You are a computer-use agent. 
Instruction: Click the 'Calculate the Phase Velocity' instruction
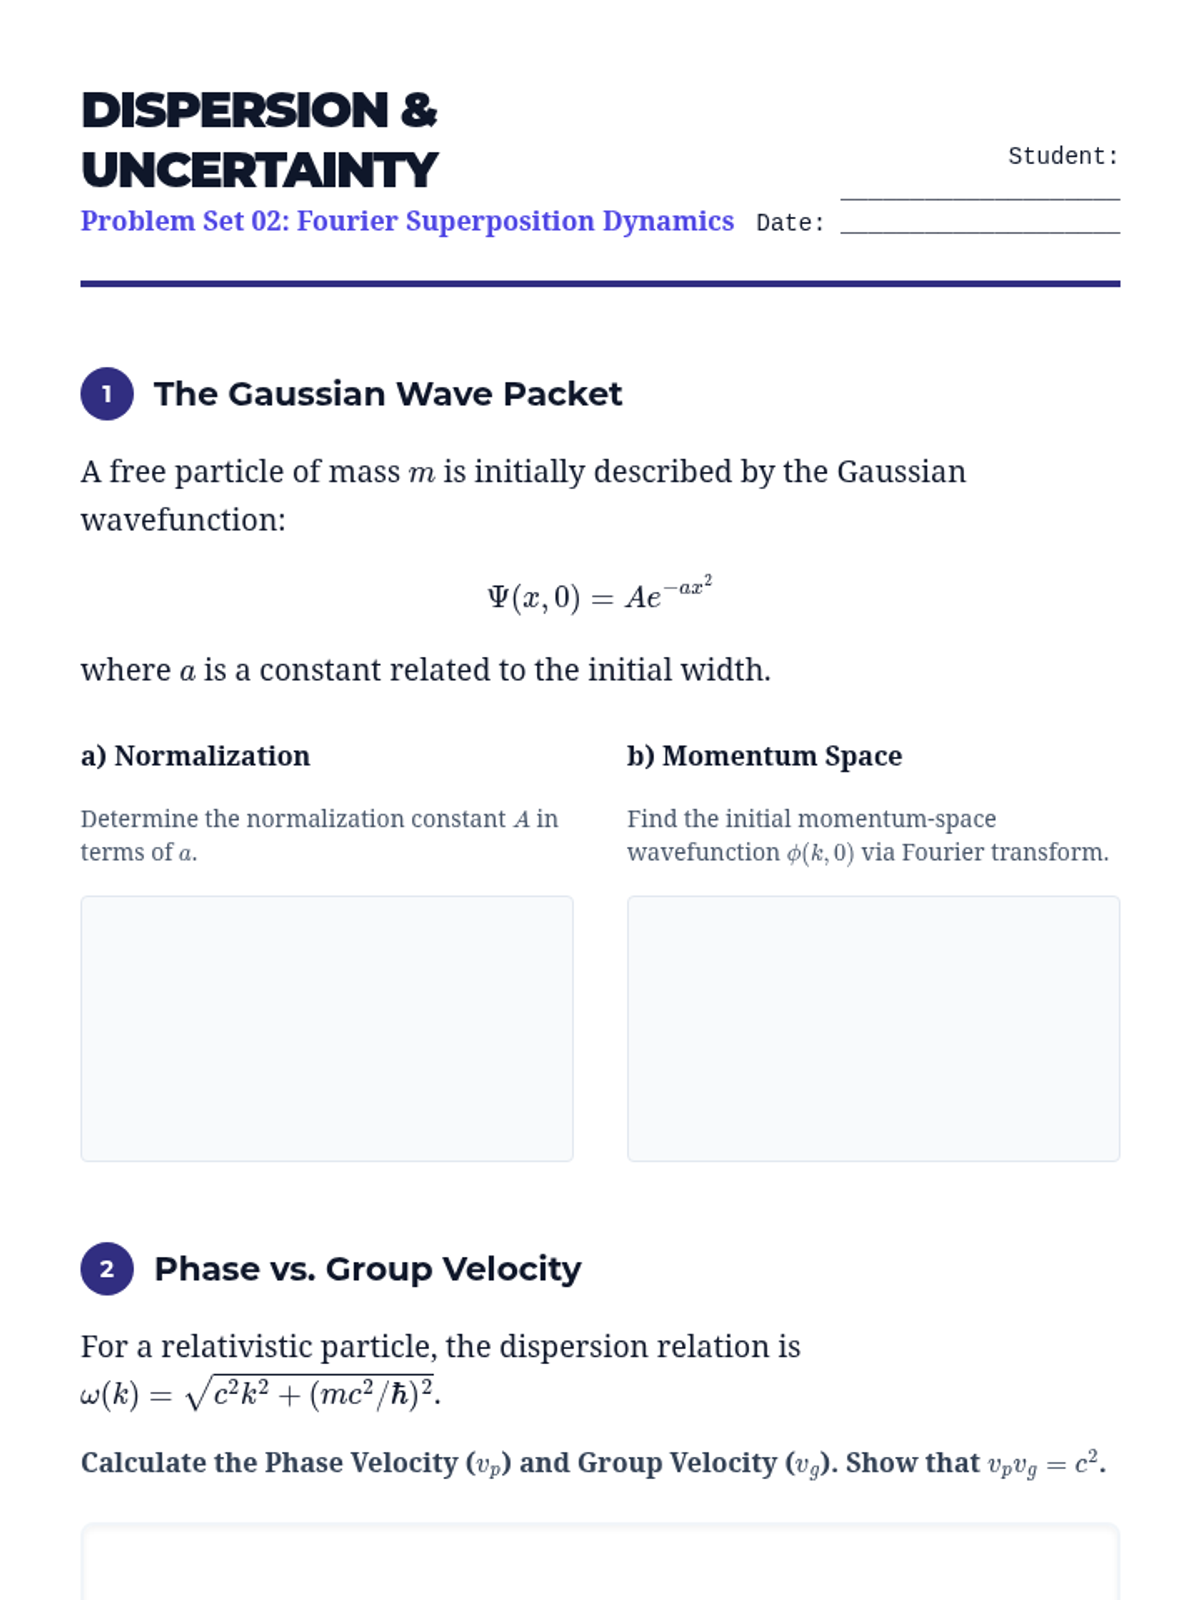click(x=592, y=1463)
